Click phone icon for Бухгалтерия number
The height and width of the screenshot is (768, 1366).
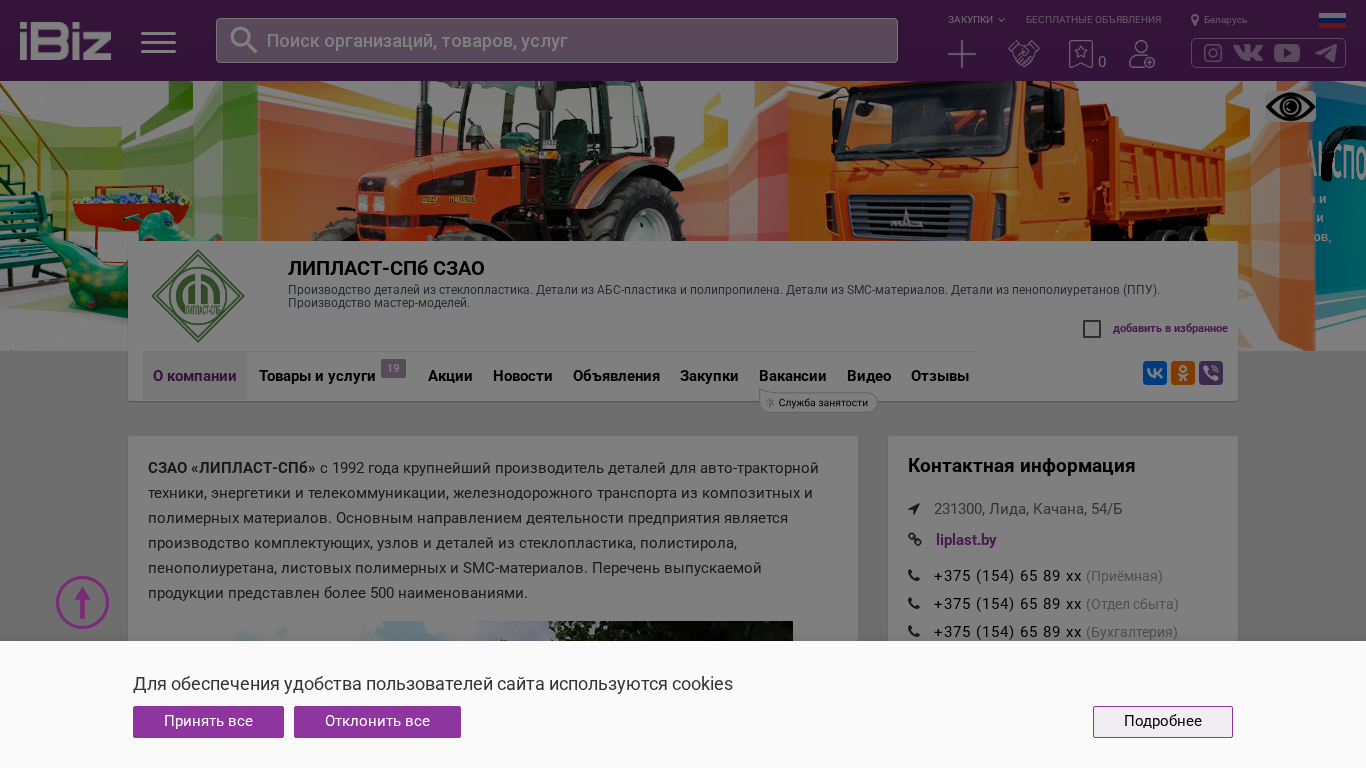coord(914,632)
